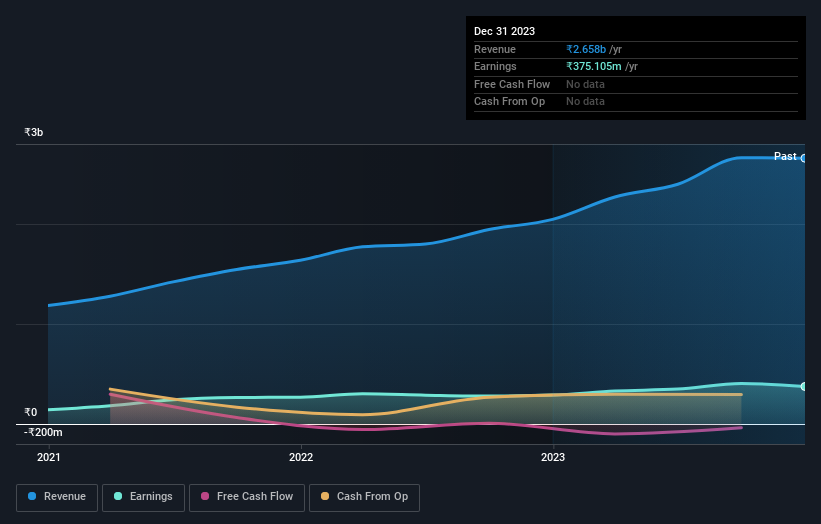The width and height of the screenshot is (821, 524).
Task: Click the Cash From Op label in tooltip
Action: pos(509,102)
